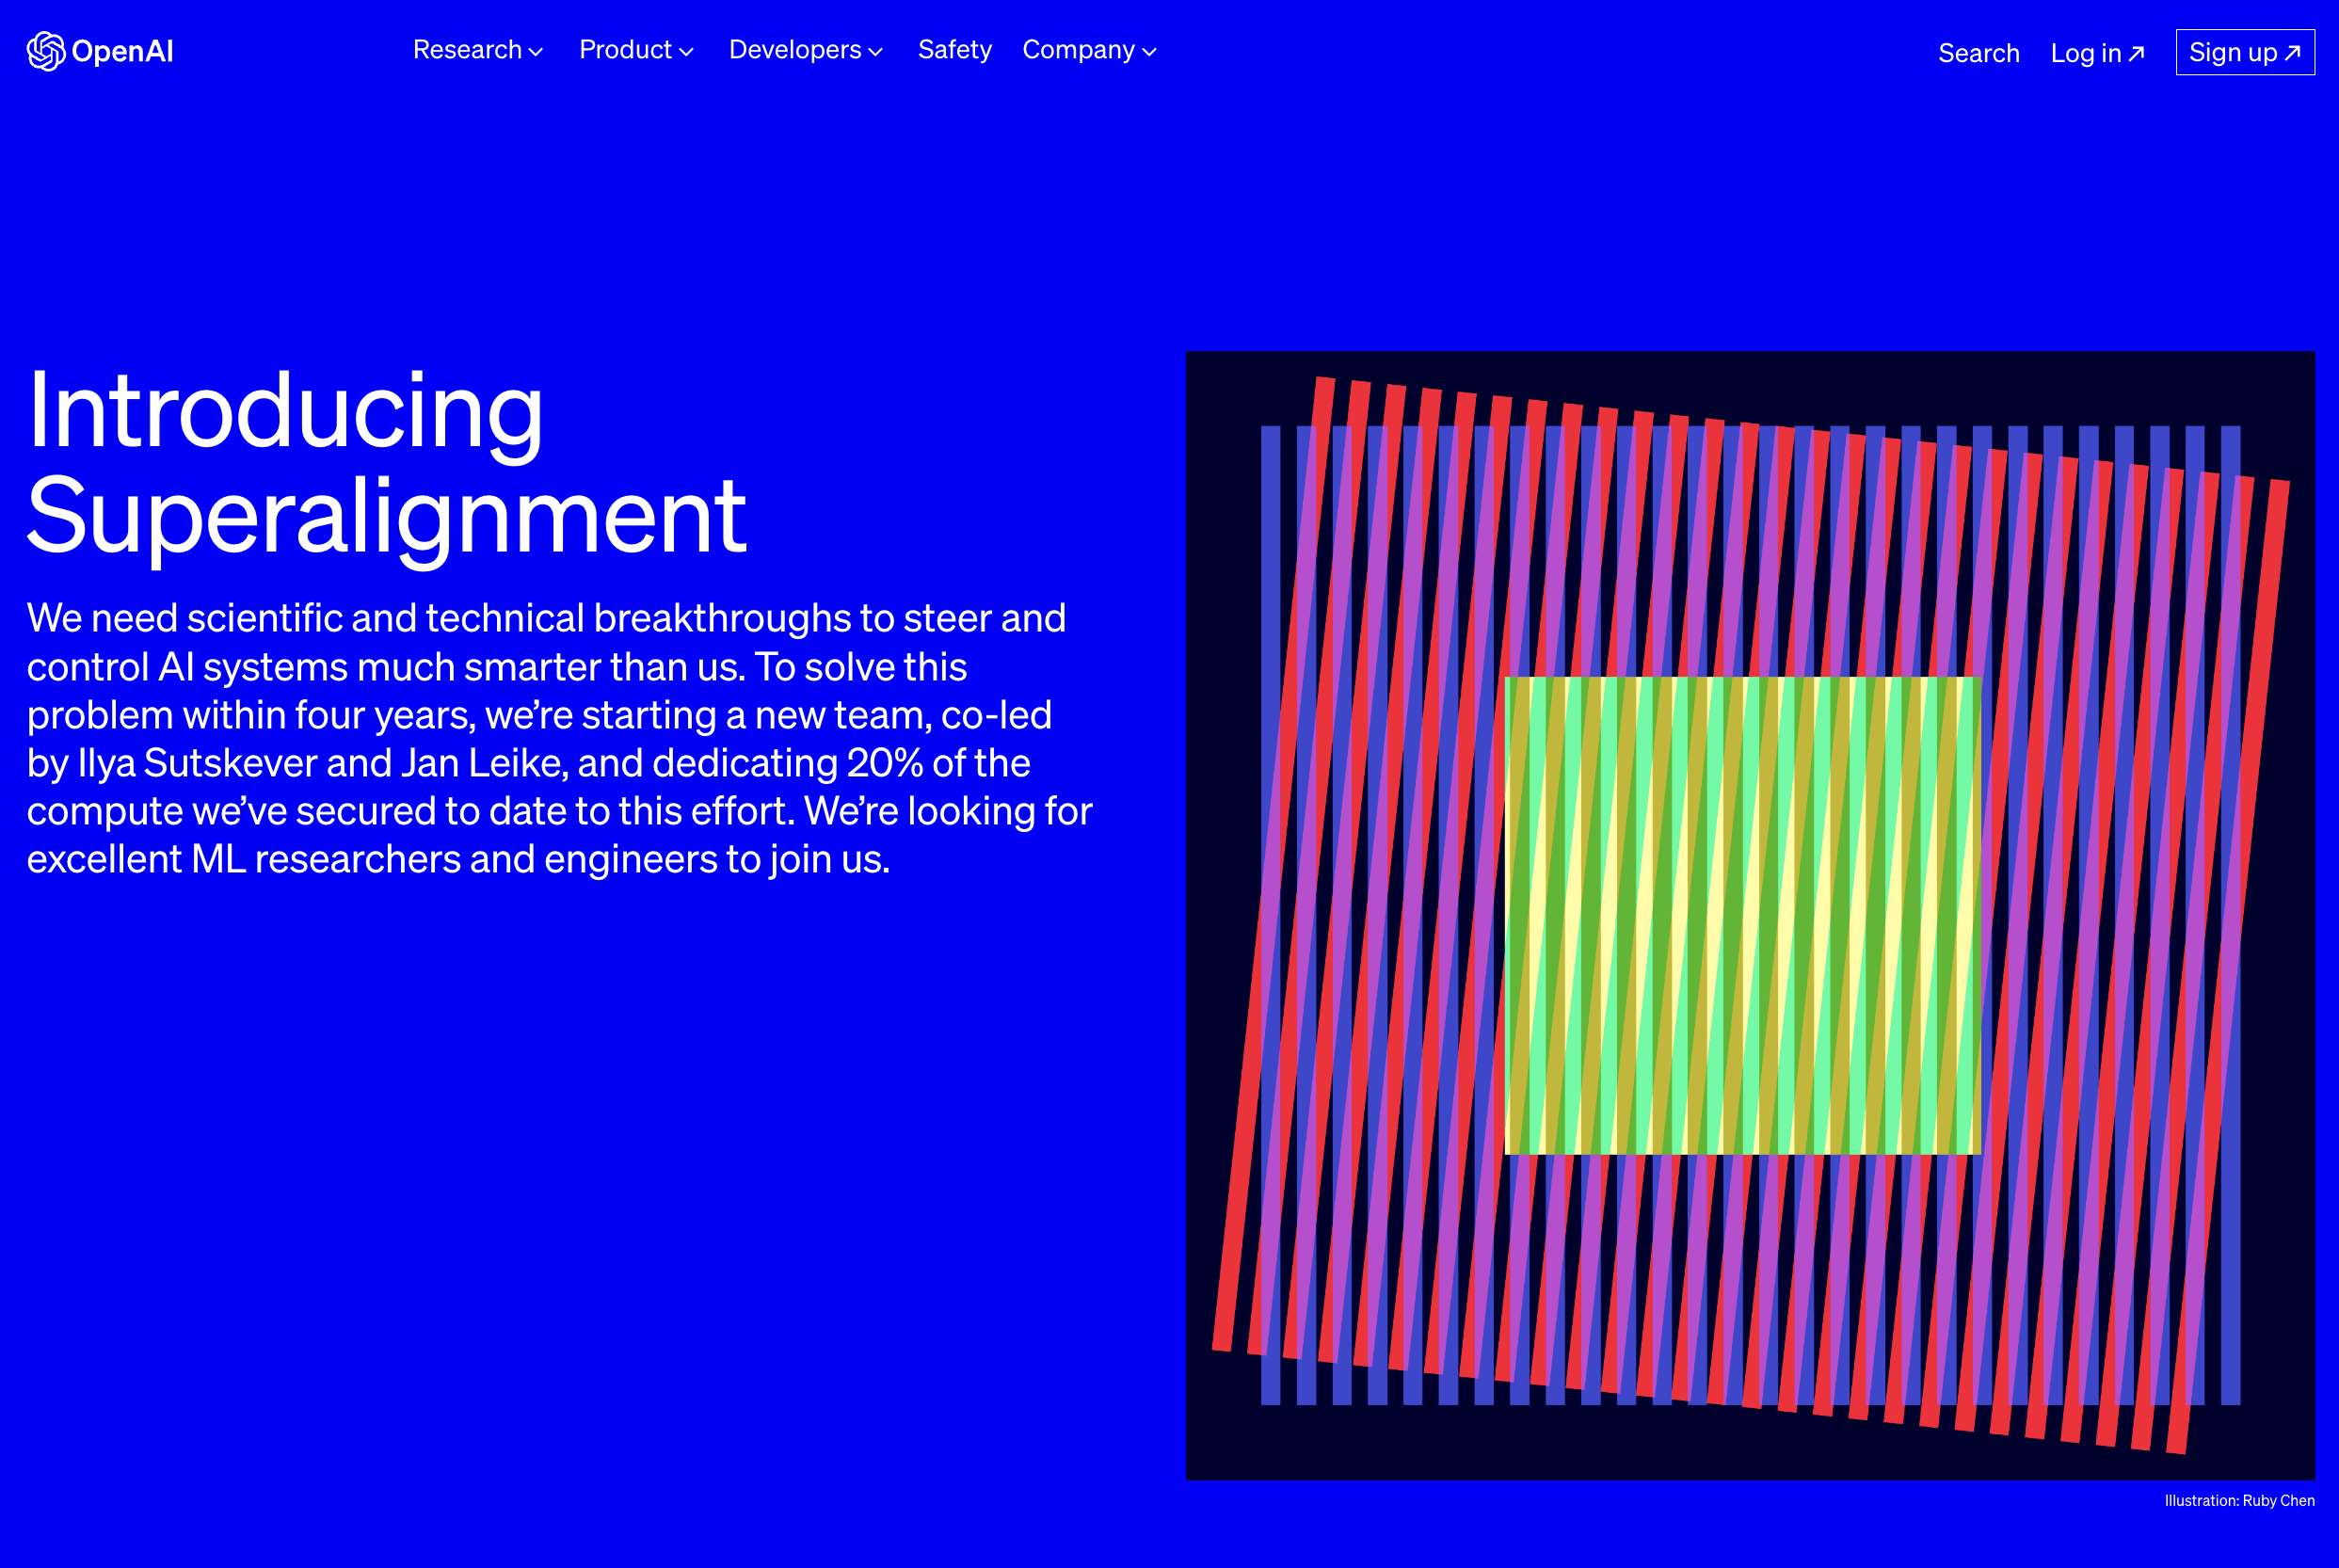Click the OpenAI wordmark text

tap(122, 51)
